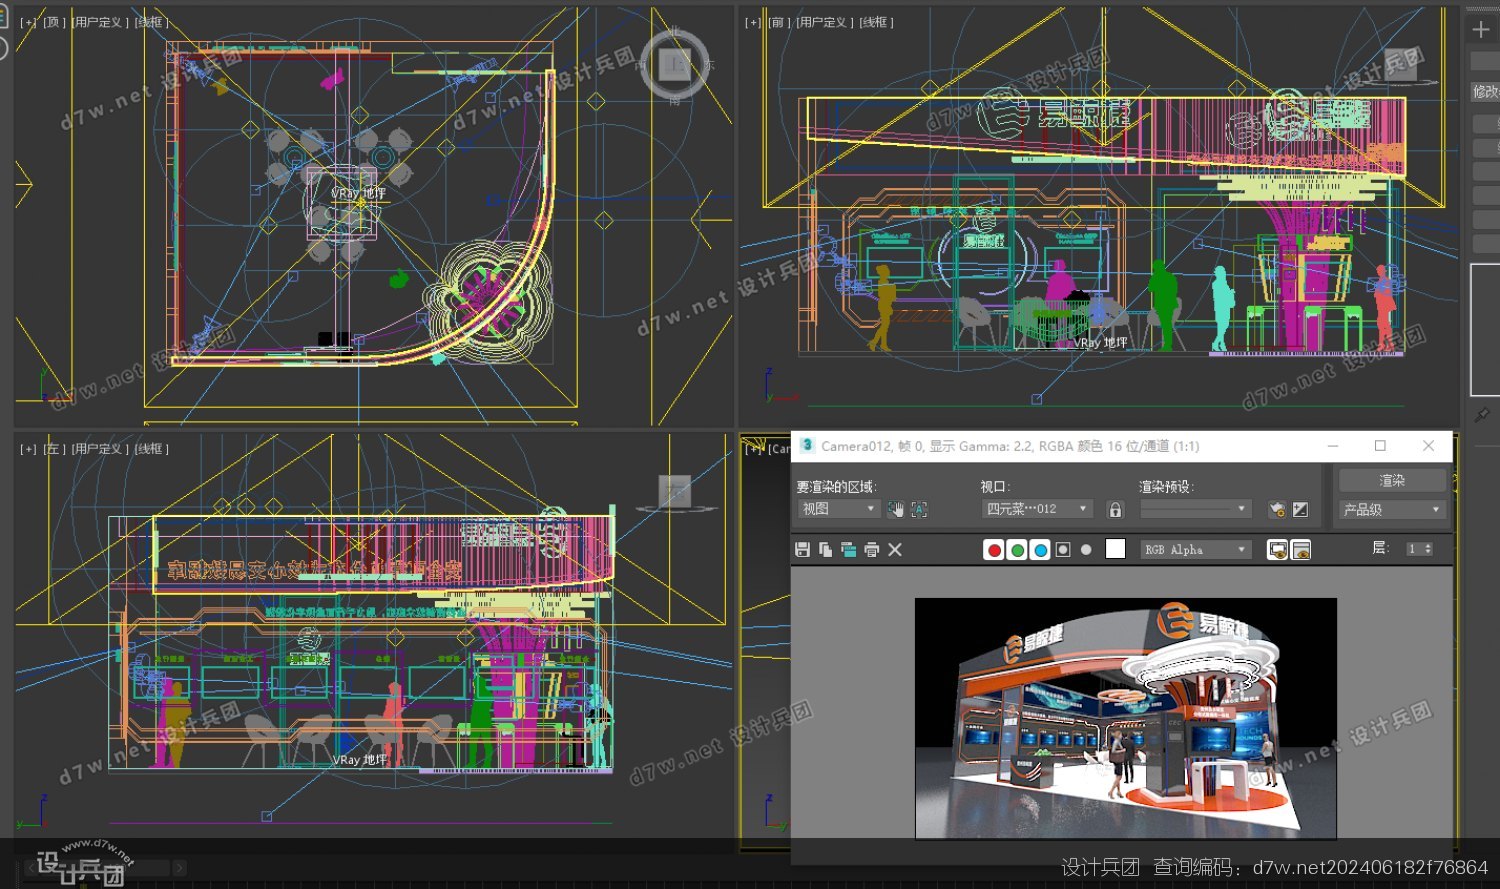Open the [+] menu of the front viewport
This screenshot has height=889, width=1500.
(752, 22)
